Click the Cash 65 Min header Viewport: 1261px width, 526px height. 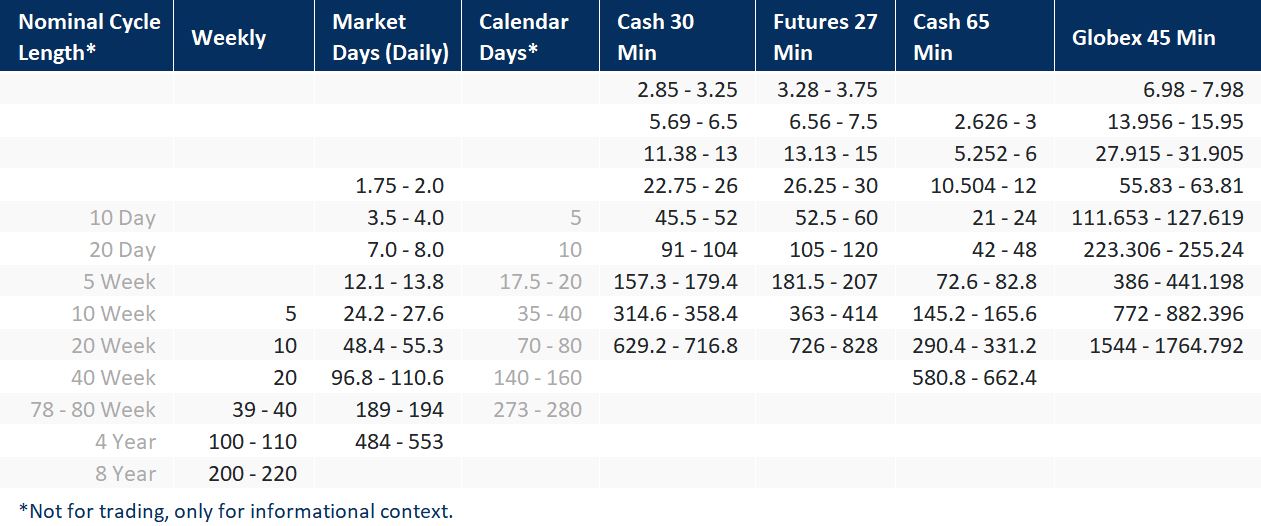click(974, 37)
